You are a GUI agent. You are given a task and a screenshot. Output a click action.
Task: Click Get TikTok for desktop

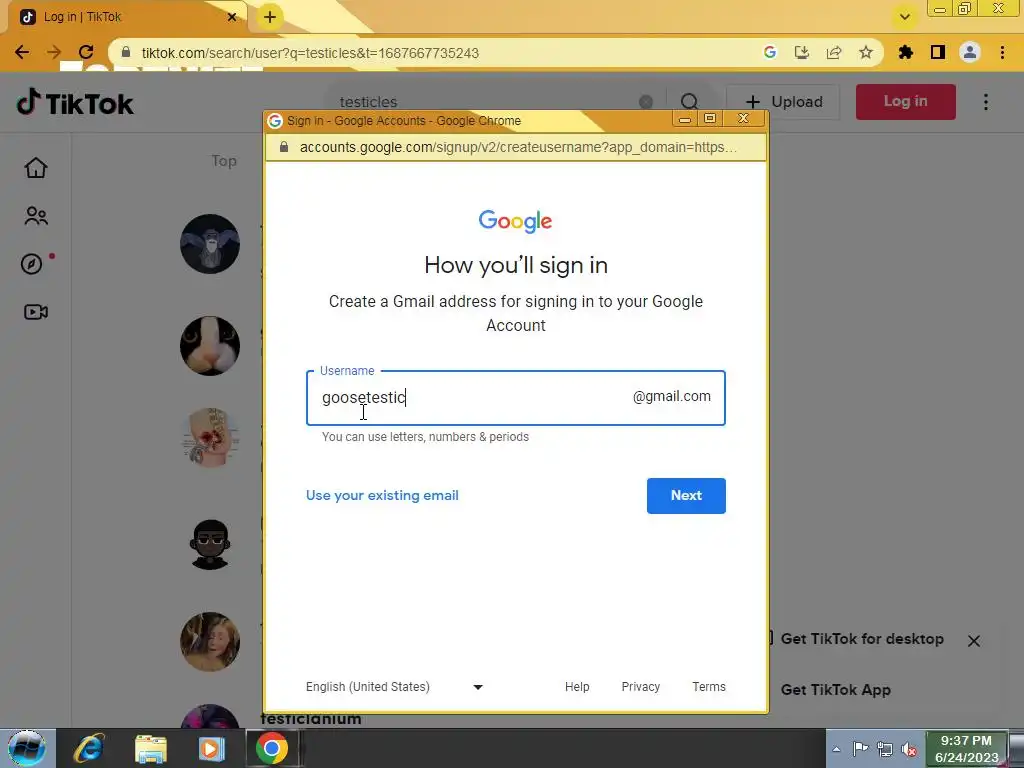[862, 639]
